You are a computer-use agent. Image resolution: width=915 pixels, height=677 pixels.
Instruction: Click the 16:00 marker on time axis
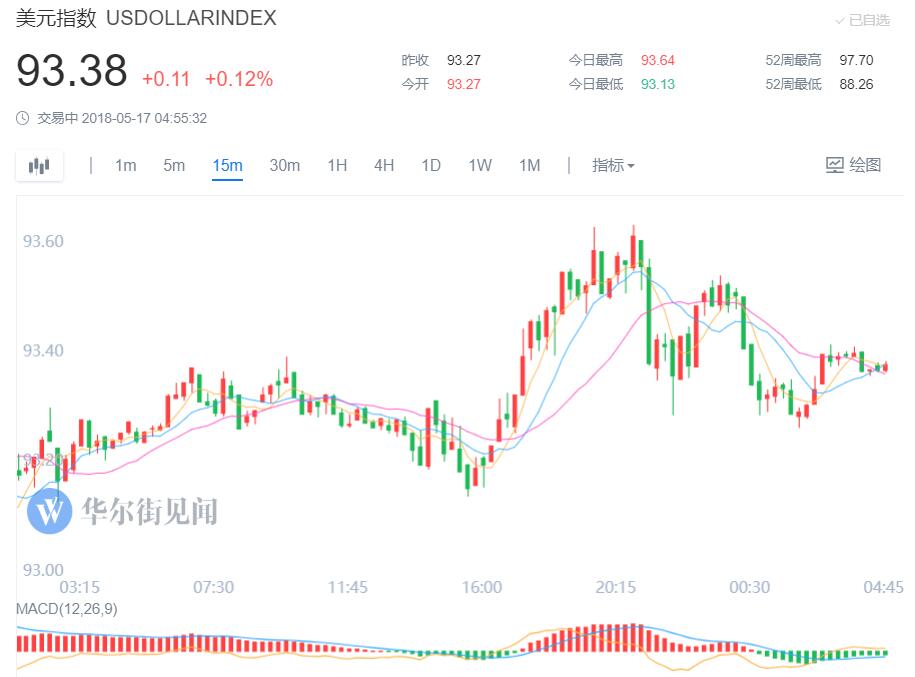481,587
